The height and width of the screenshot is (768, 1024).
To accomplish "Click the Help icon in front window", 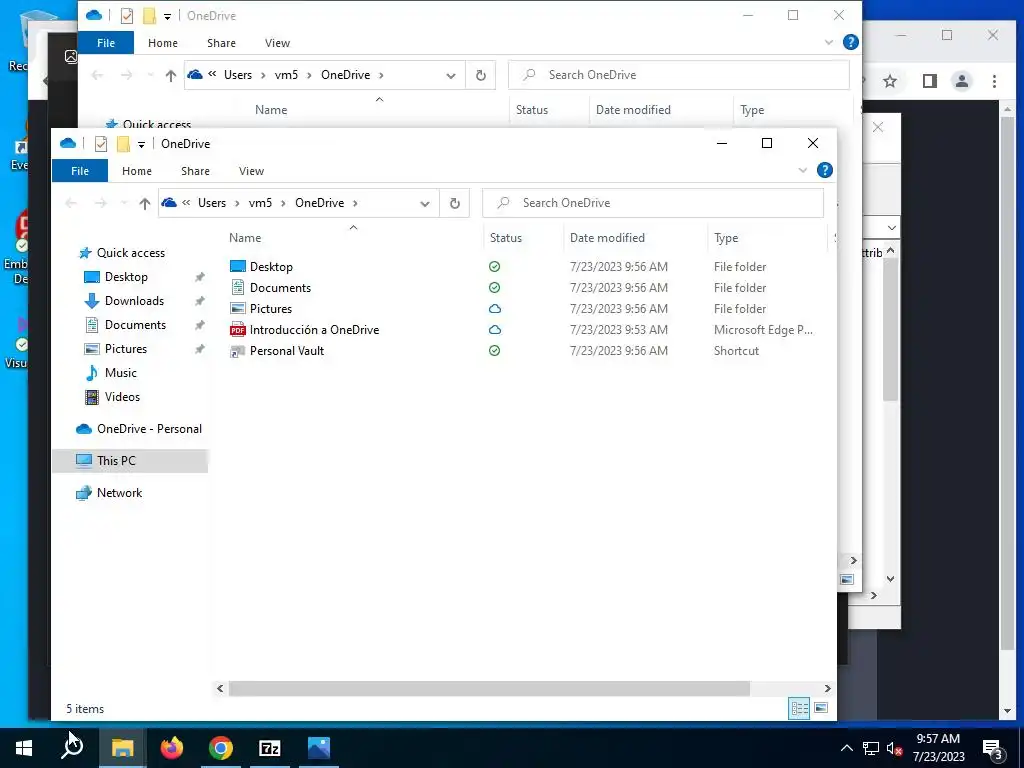I will 825,170.
